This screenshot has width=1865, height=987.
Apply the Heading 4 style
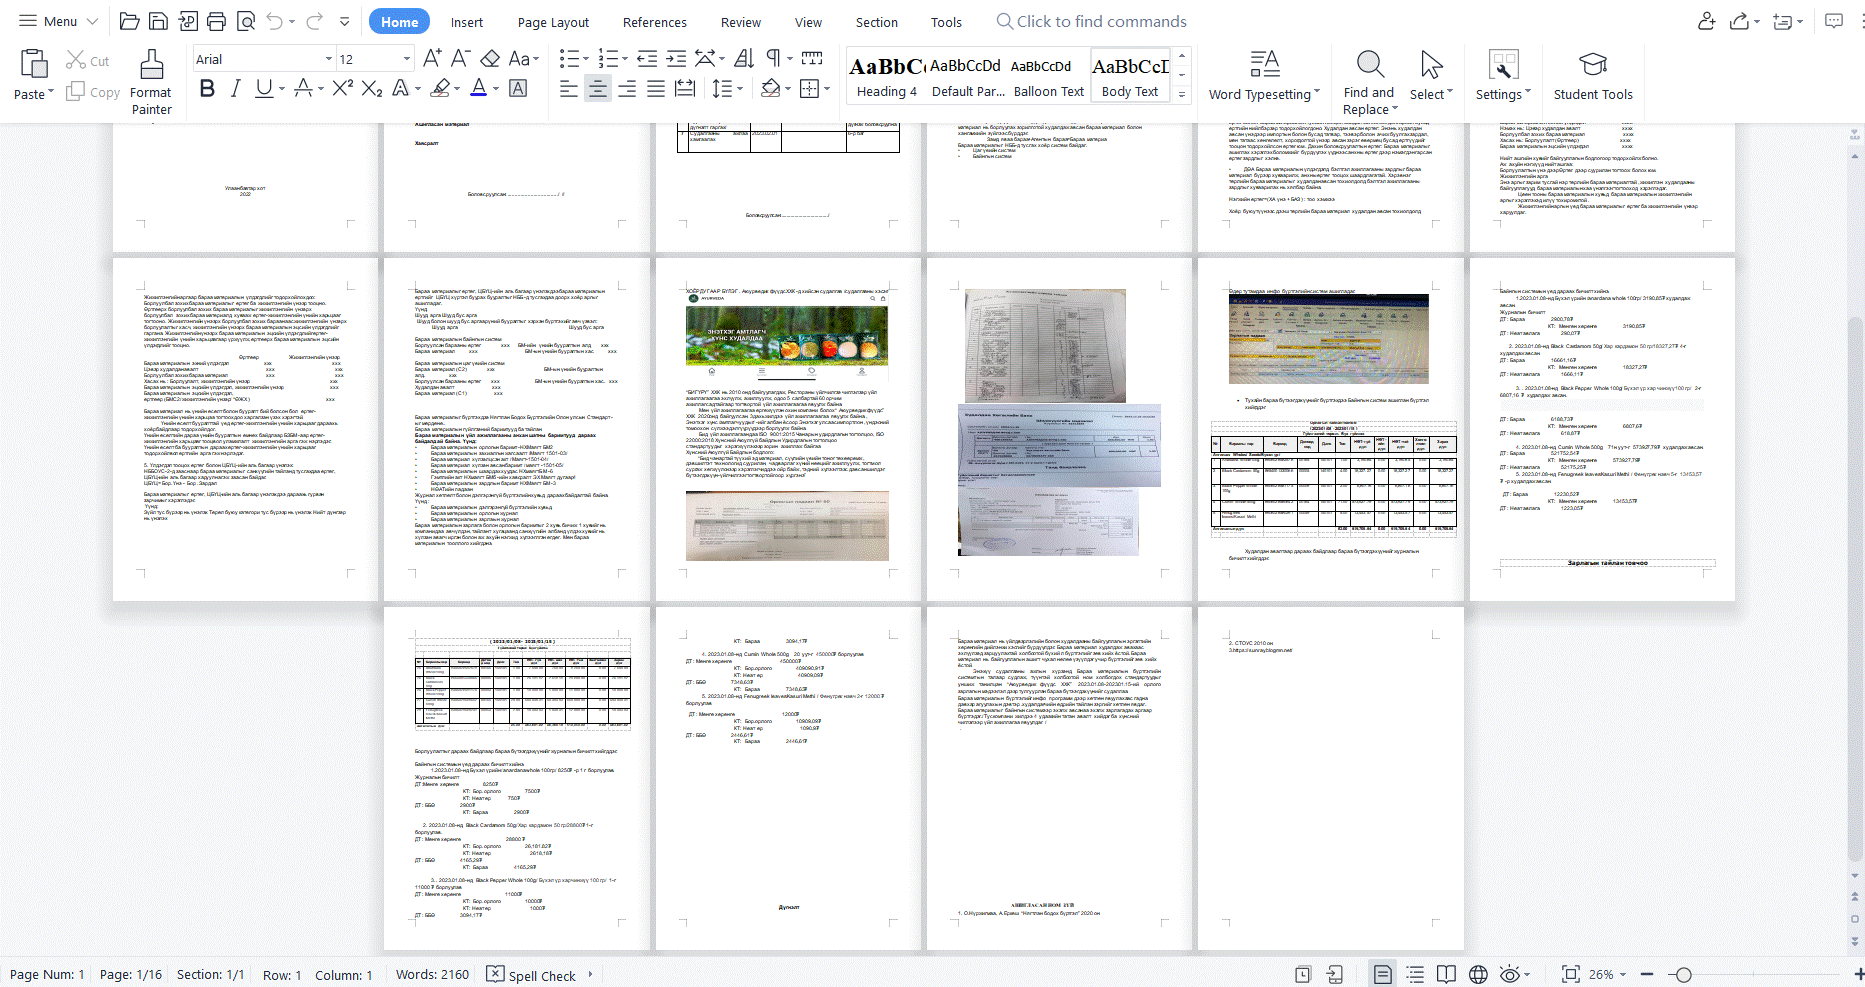click(886, 76)
